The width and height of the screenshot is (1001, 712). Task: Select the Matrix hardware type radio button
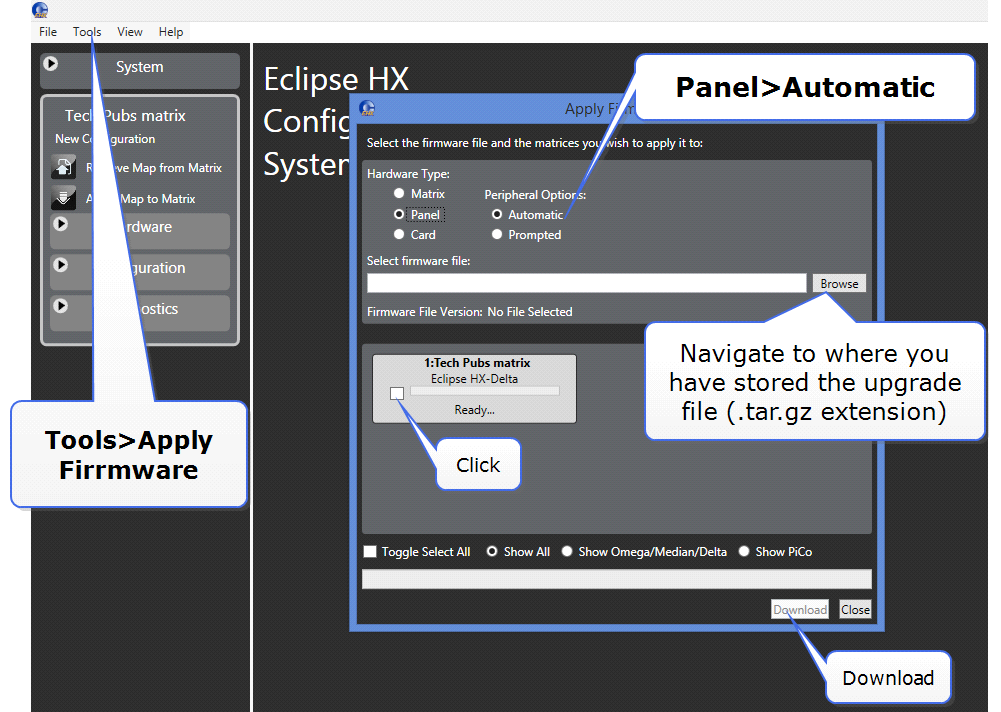pos(399,194)
